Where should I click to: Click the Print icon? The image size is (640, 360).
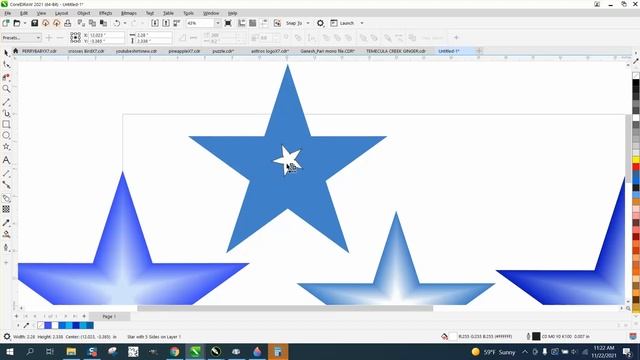68,23
